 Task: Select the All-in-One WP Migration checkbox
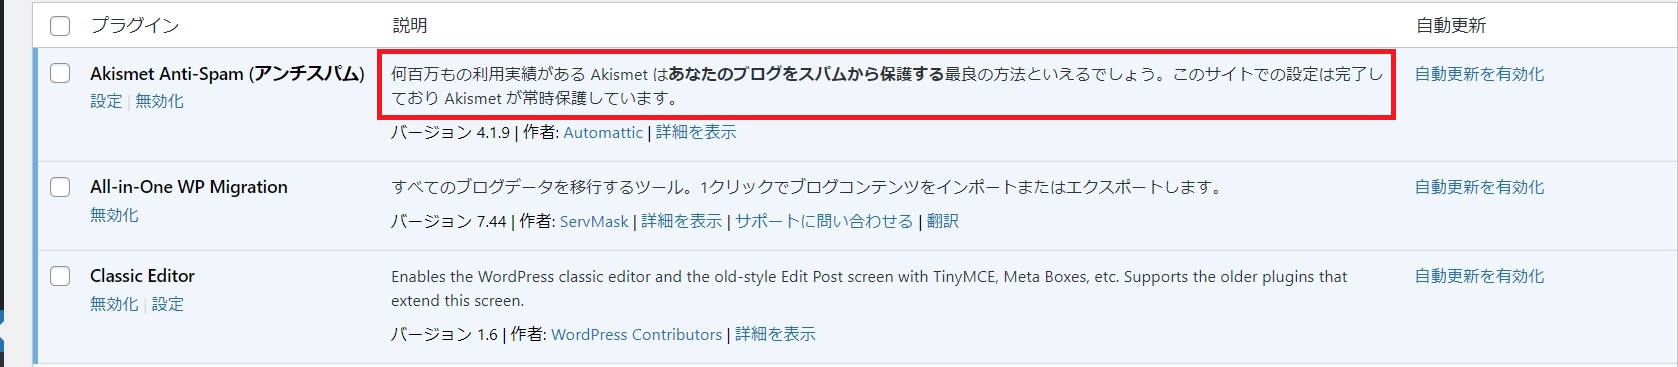pos(60,187)
